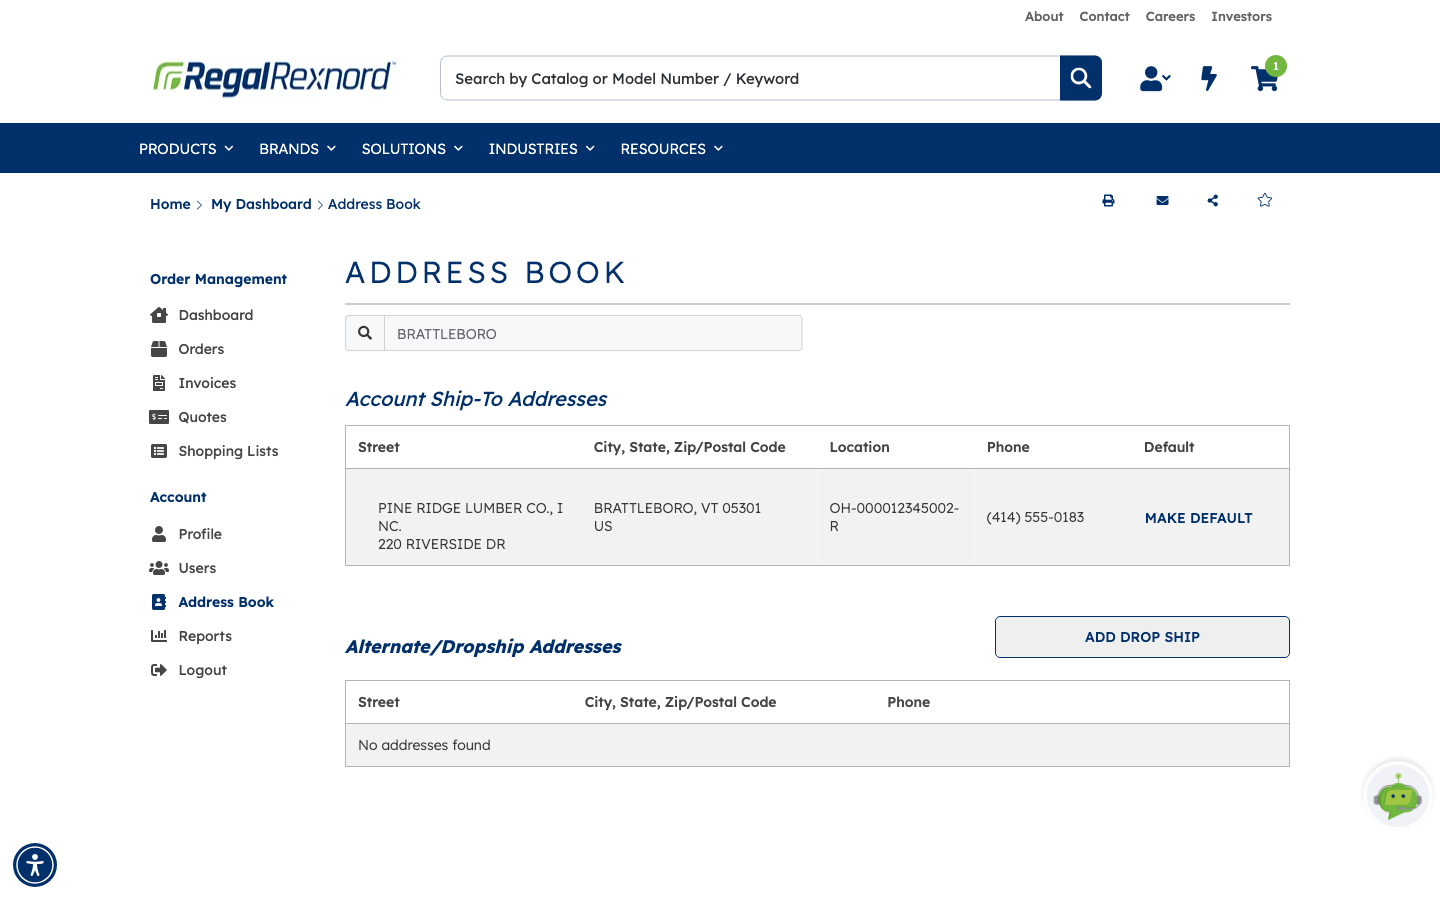Click the Profile person icon
This screenshot has width=1440, height=900.
coord(159,534)
